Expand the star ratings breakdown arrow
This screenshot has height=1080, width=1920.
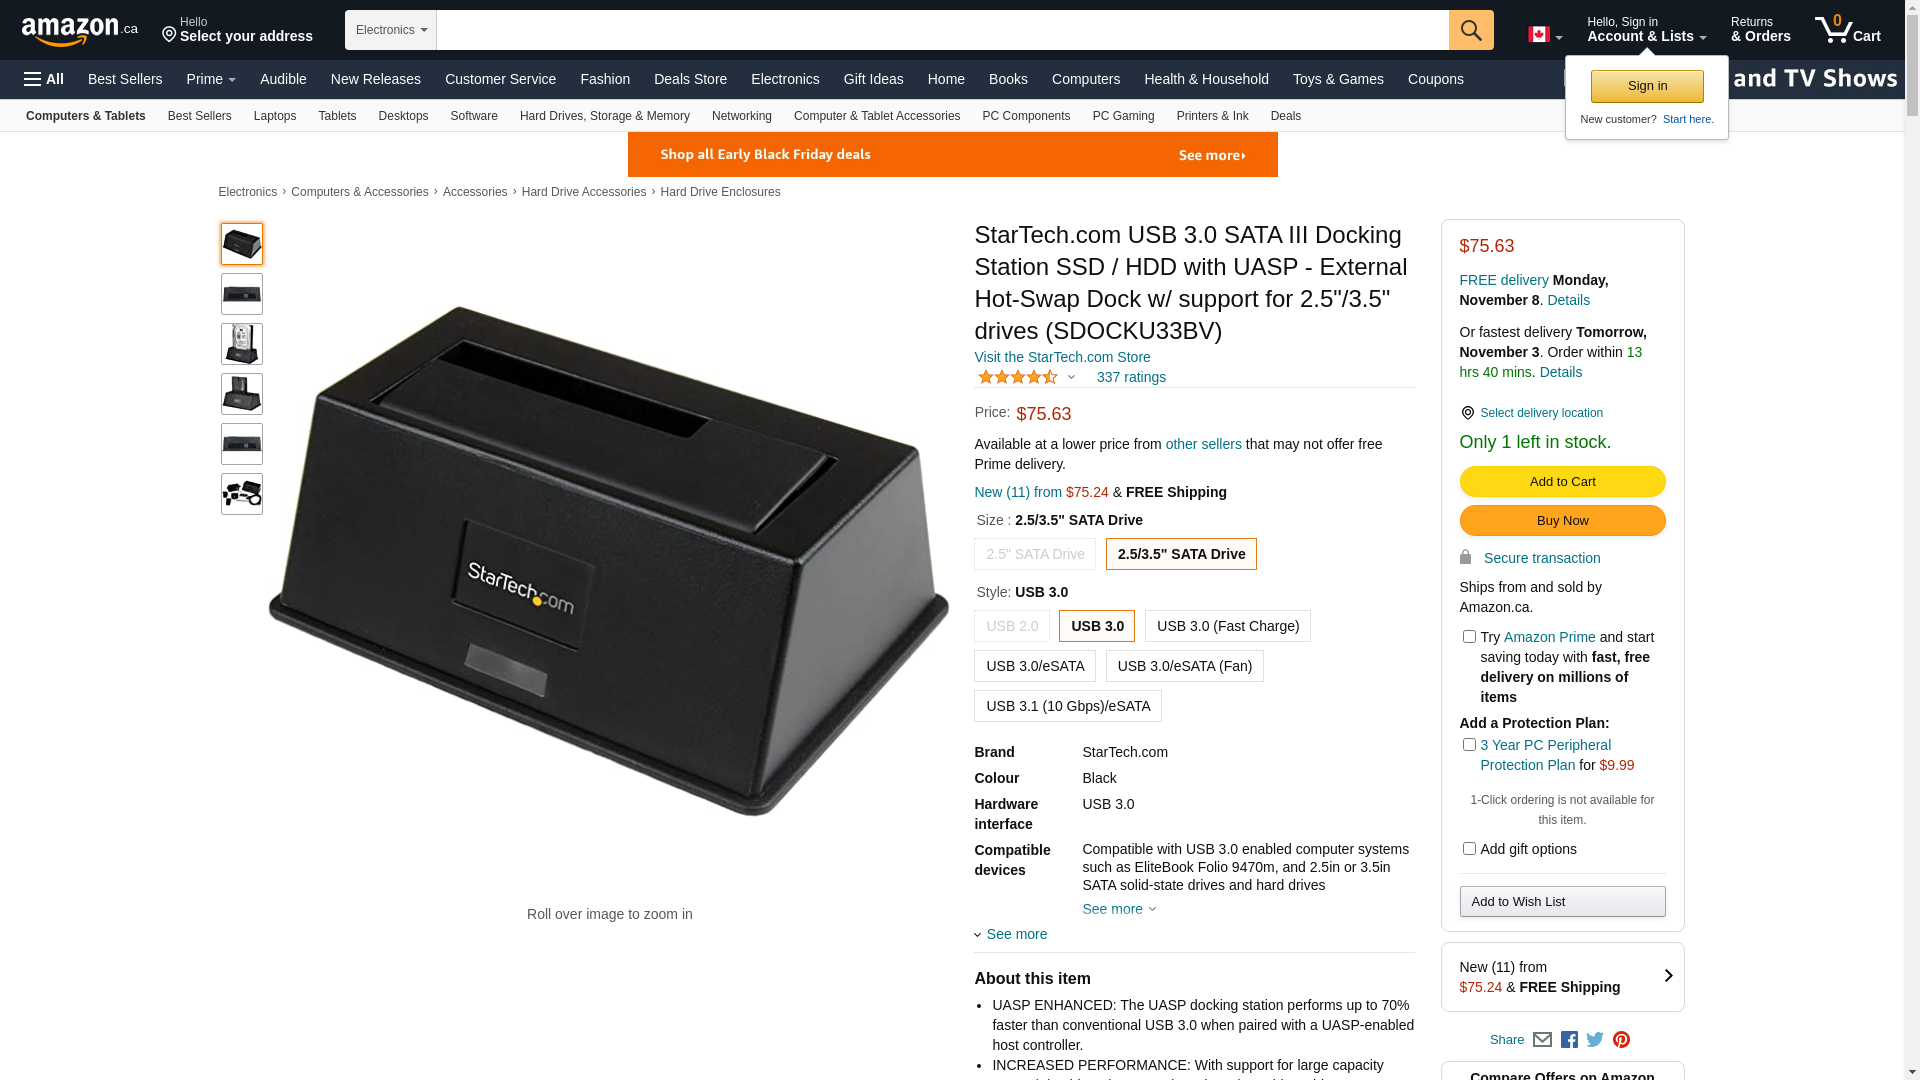pos(1071,378)
